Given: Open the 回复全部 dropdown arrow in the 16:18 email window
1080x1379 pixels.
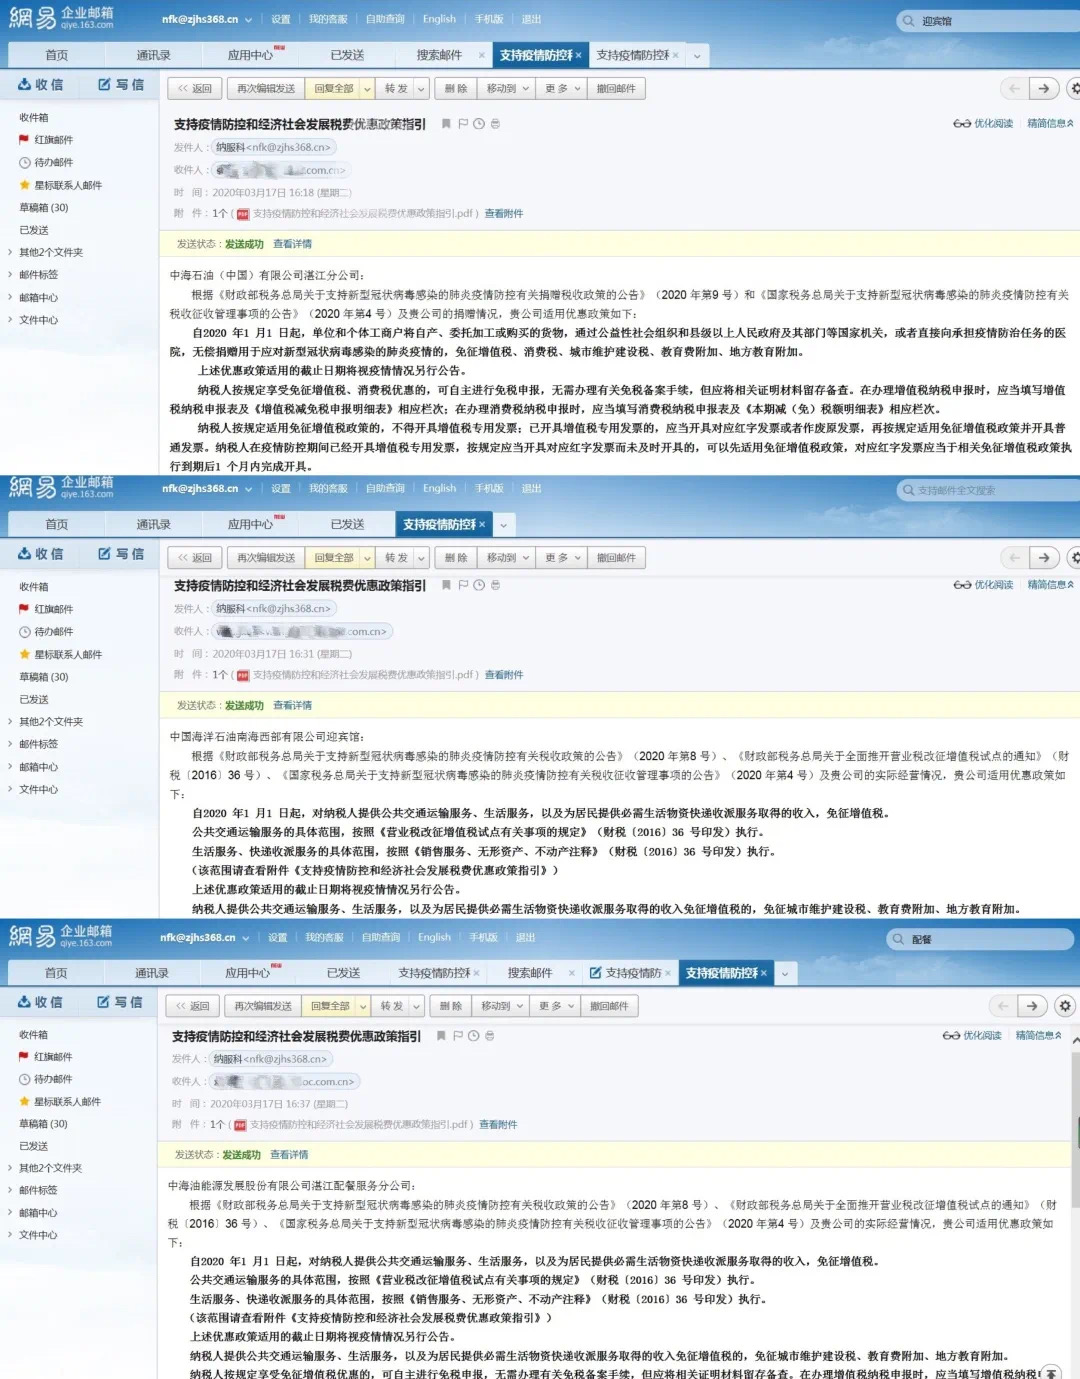Looking at the screenshot, I should [367, 89].
